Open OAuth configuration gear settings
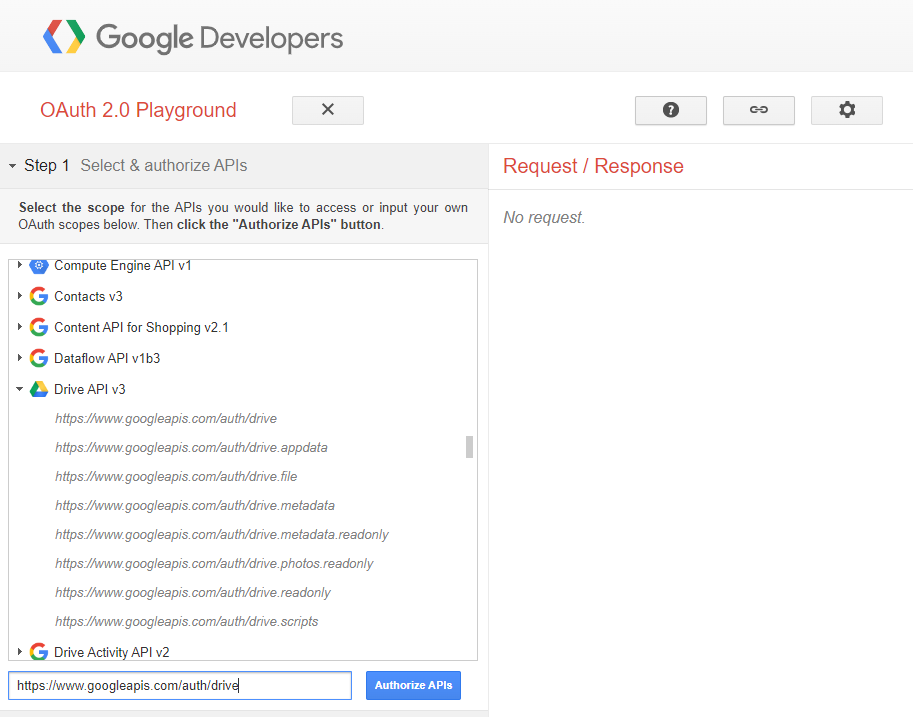This screenshot has height=717, width=913. click(x=846, y=110)
